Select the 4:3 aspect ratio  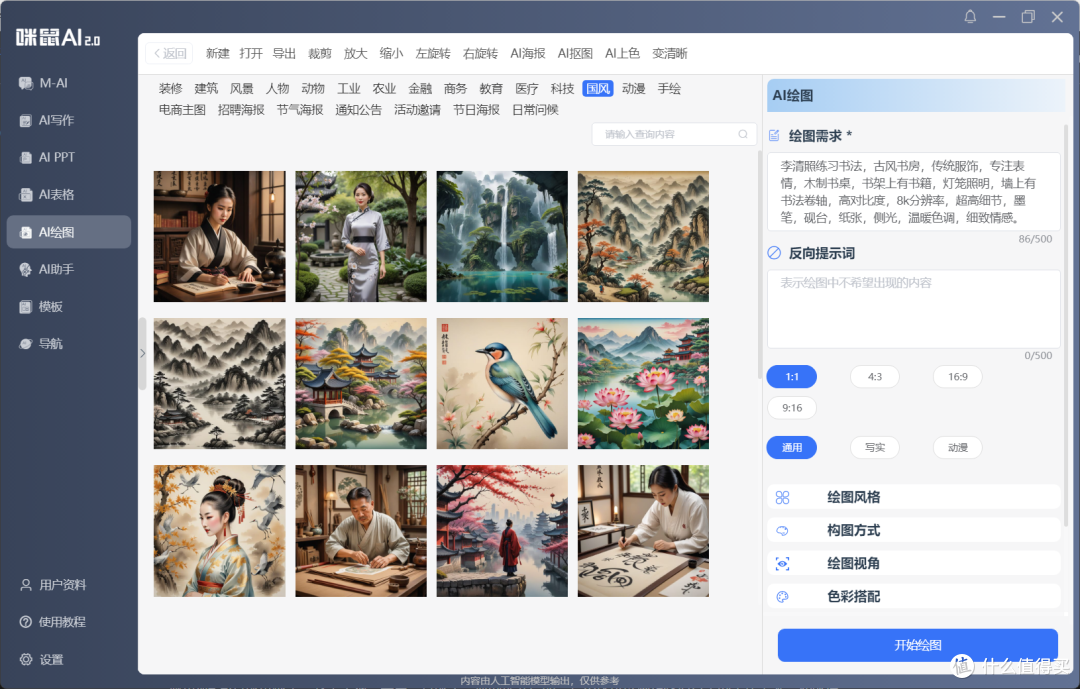click(875, 377)
